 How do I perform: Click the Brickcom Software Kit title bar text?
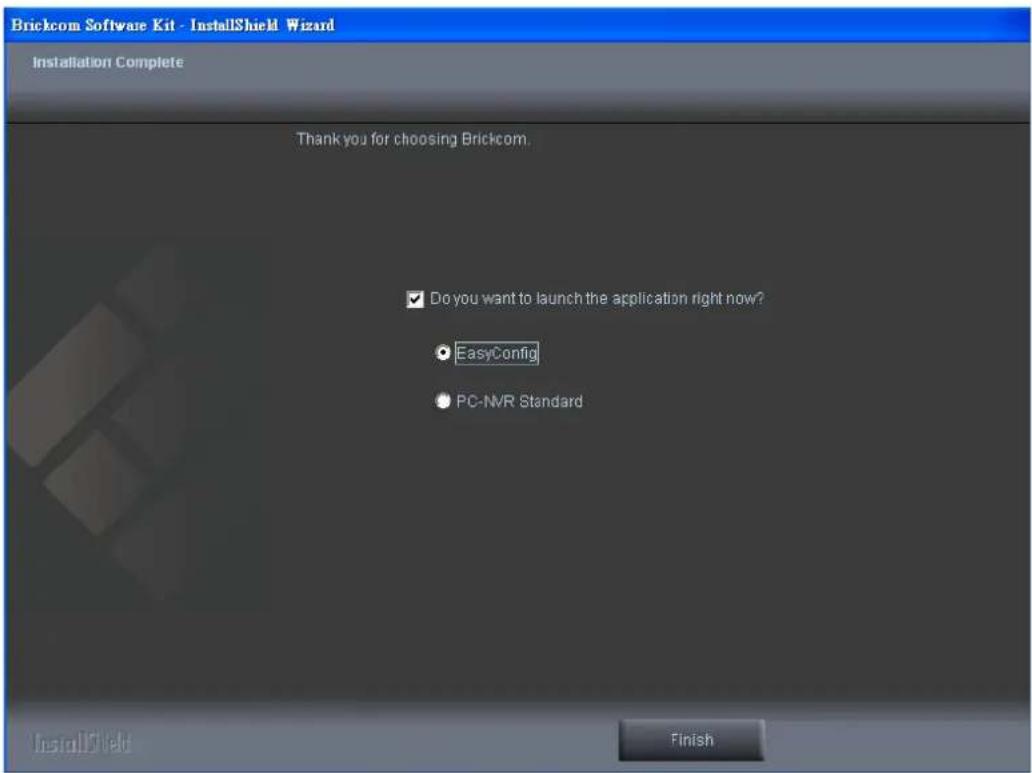[x=172, y=26]
